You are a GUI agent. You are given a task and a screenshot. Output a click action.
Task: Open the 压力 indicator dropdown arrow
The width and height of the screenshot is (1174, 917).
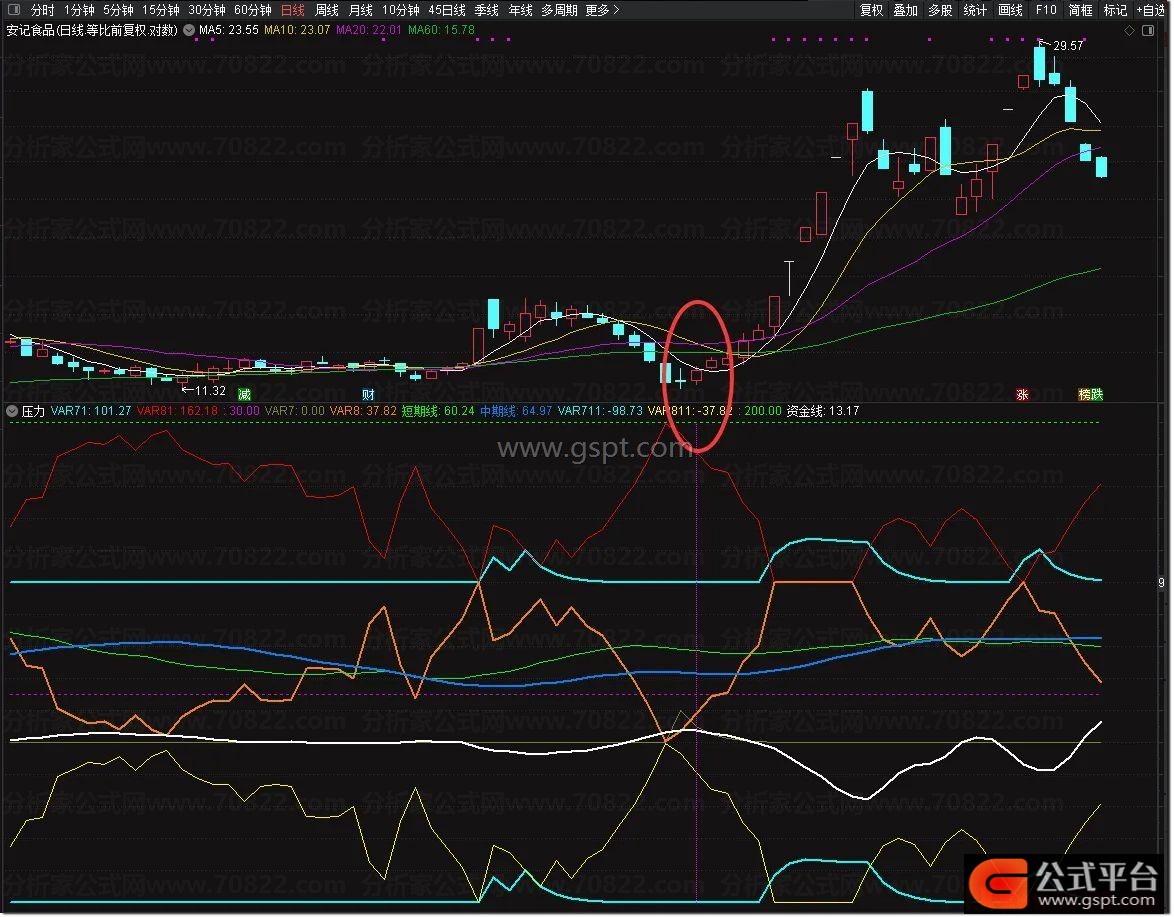click(12, 411)
